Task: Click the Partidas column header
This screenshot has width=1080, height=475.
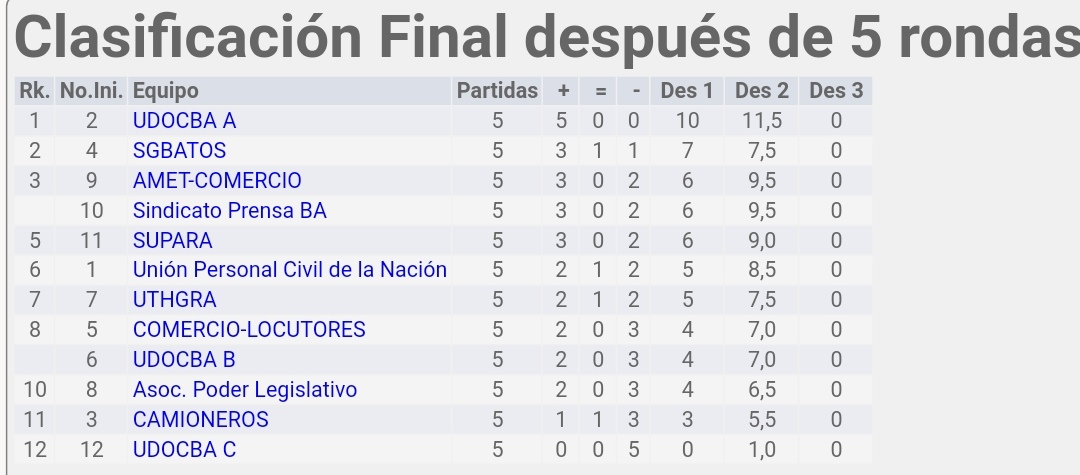Action: (497, 91)
